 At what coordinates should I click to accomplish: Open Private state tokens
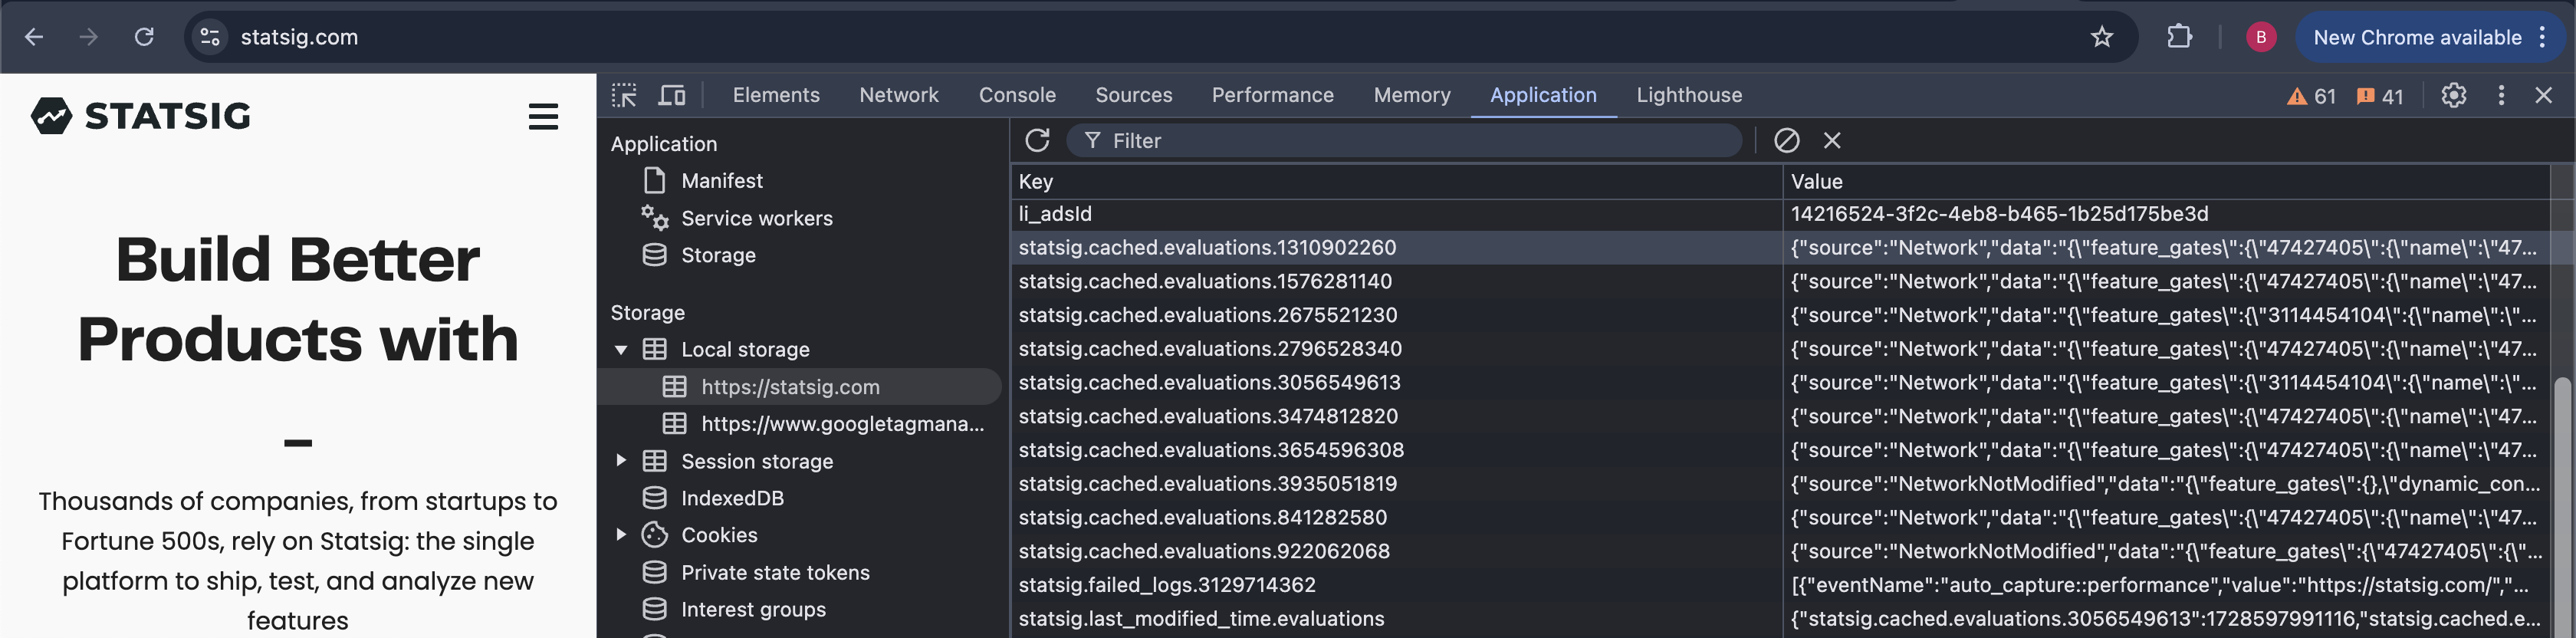click(x=775, y=572)
